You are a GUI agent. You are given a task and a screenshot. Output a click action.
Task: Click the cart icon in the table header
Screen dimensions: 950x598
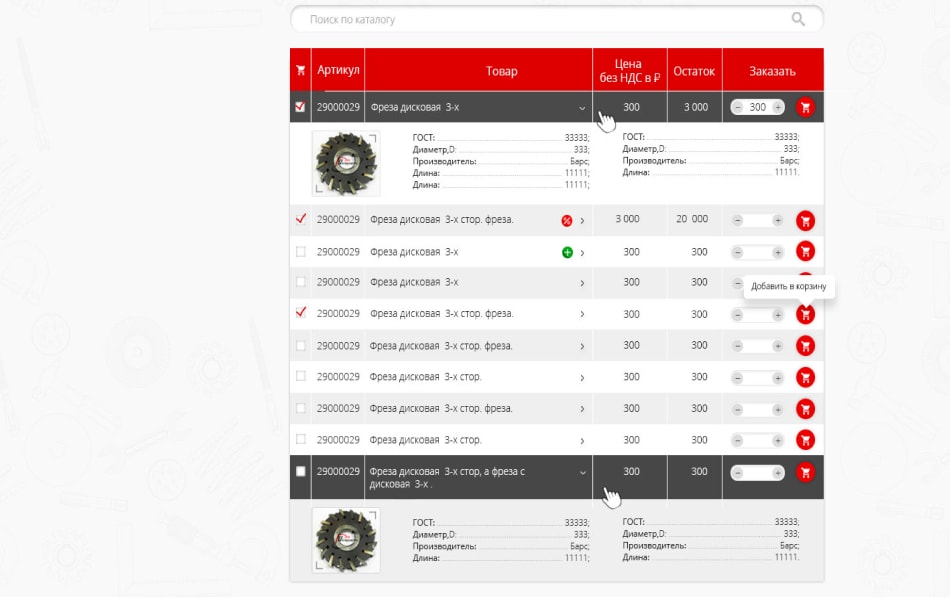tap(300, 71)
